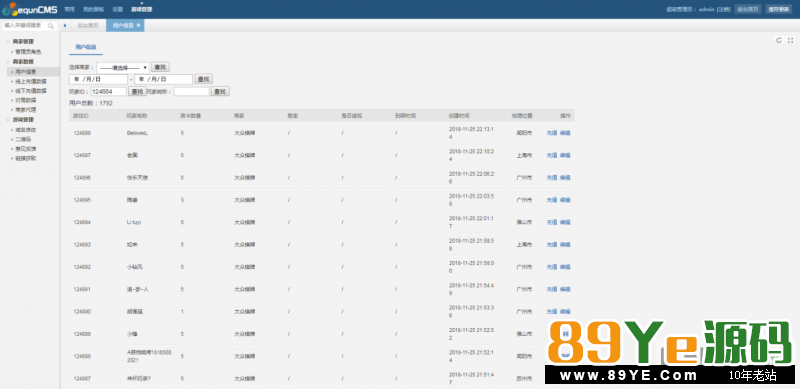Viewport: 800px width, 389px height.
Task: Click the nickname 'Beloved' cell
Action: [x=138, y=133]
